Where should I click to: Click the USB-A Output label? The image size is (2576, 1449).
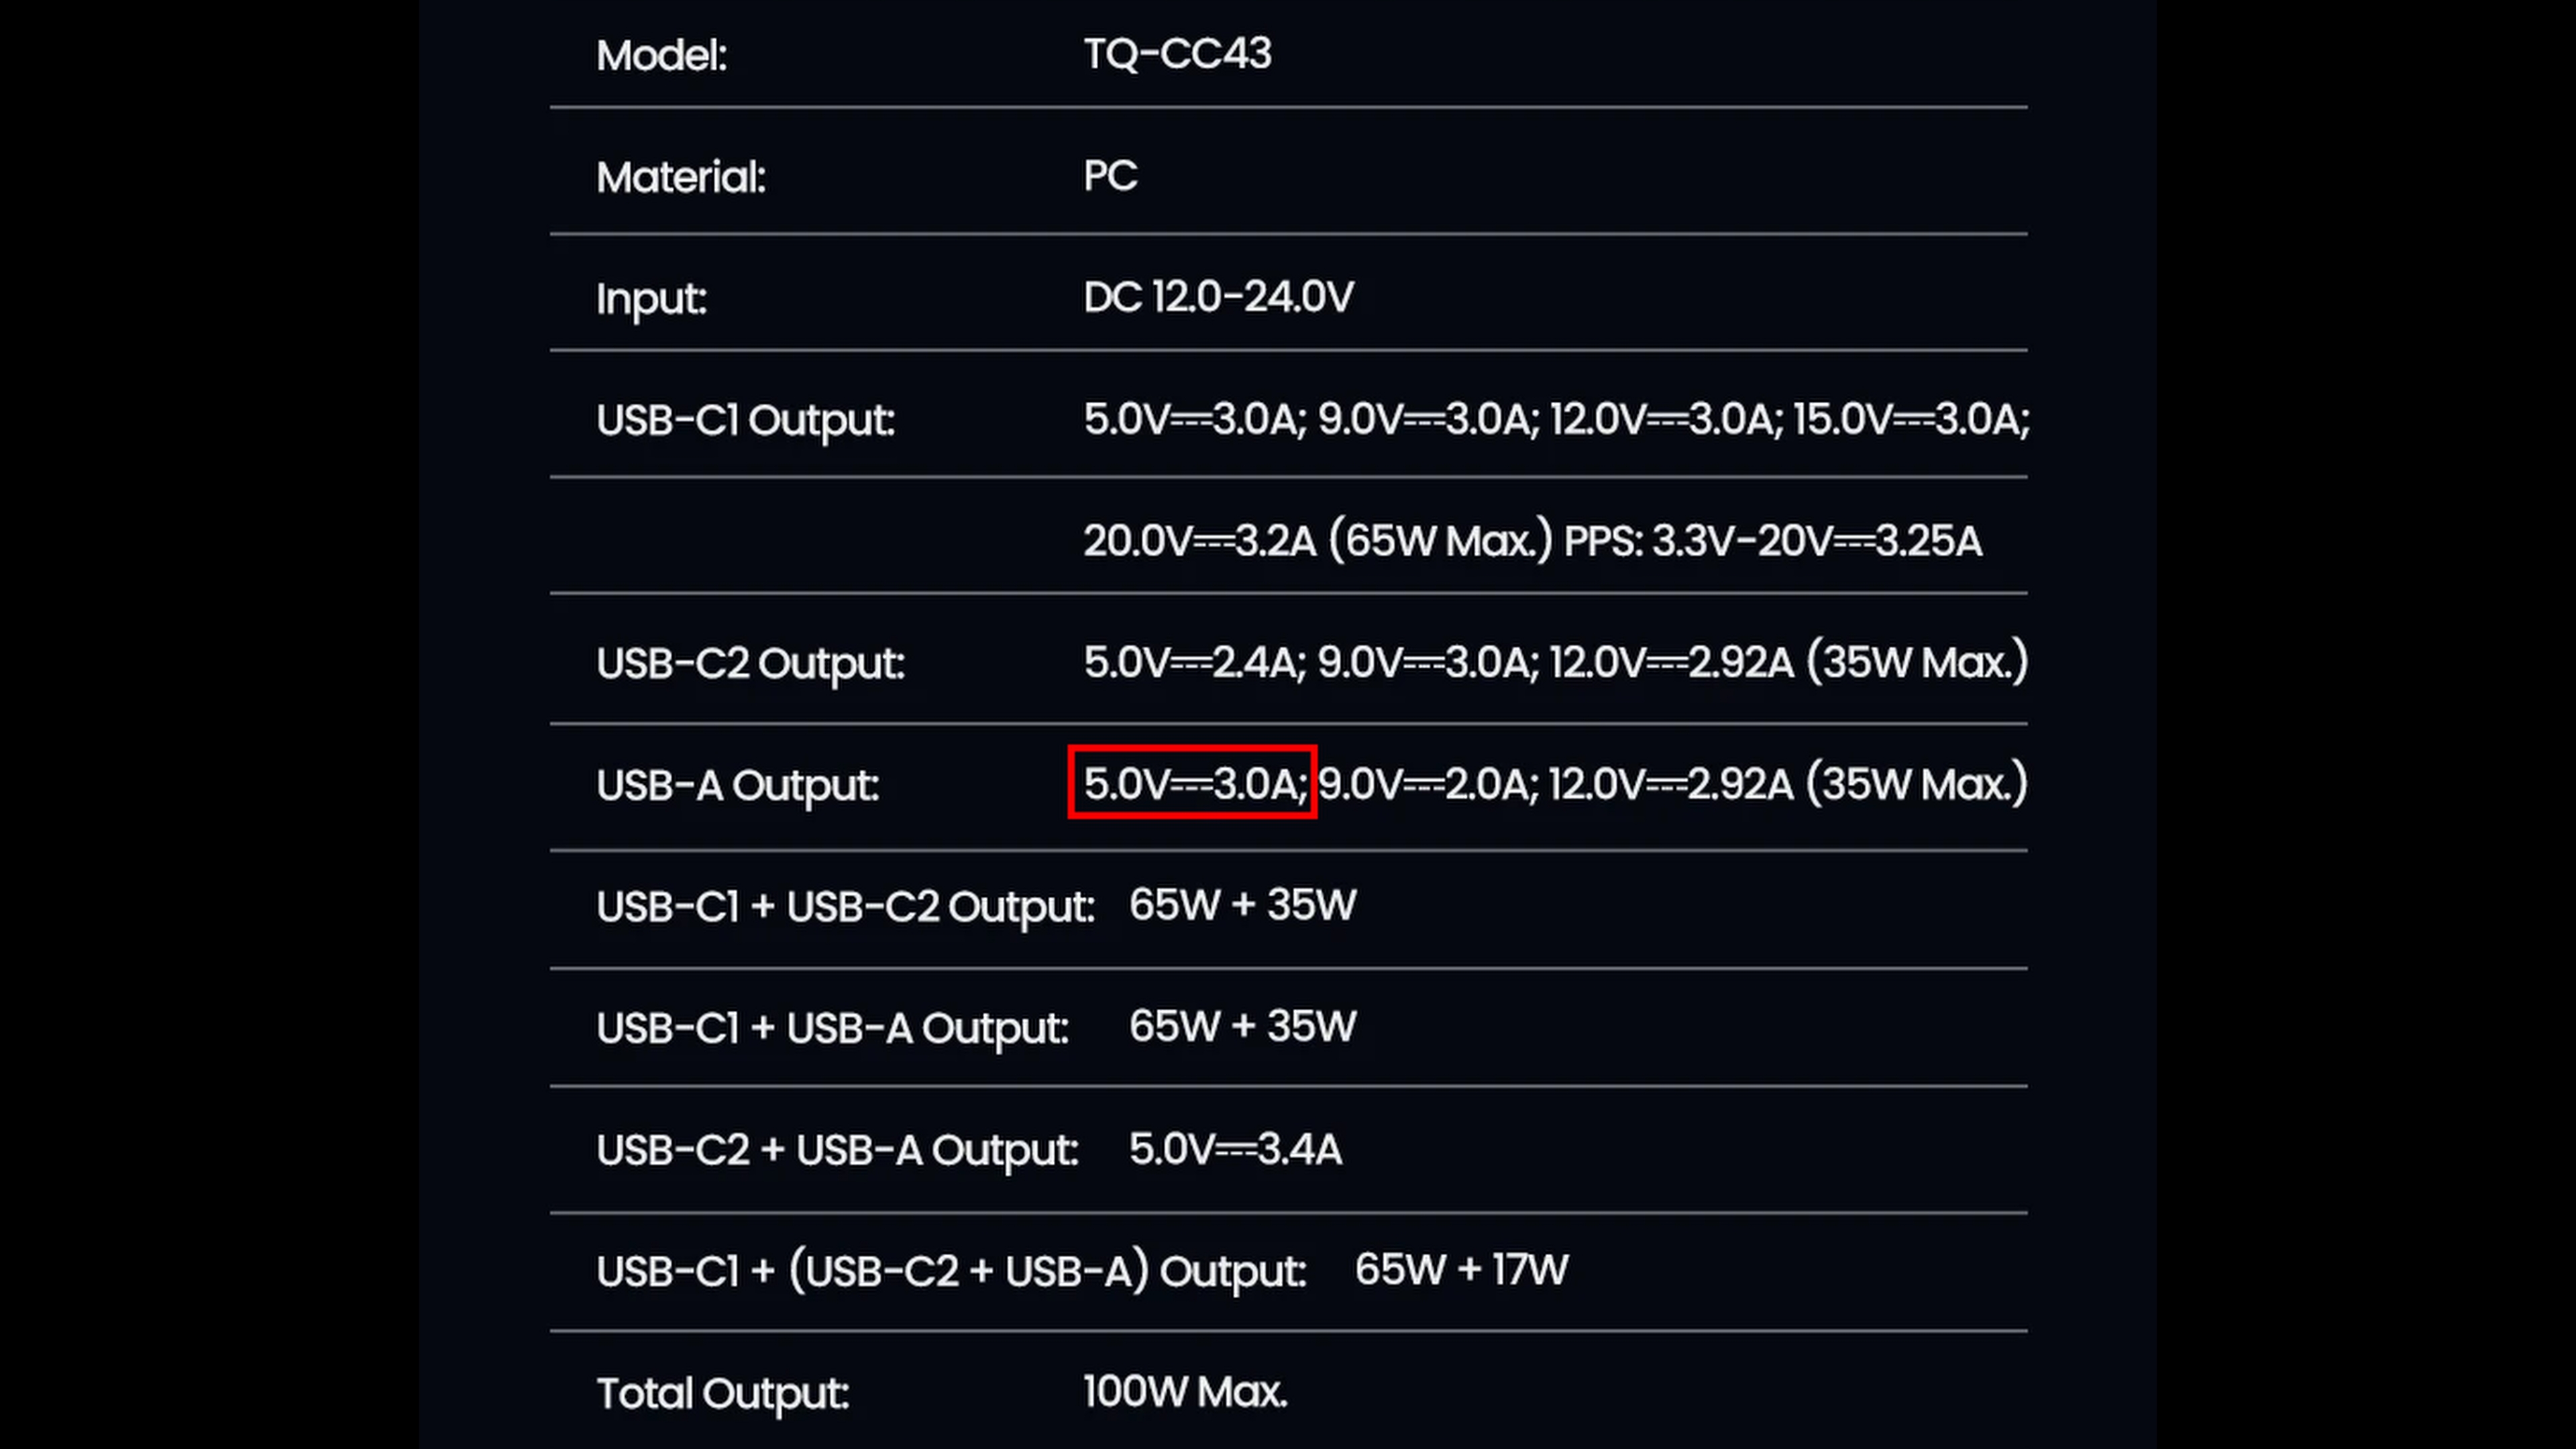tap(737, 785)
